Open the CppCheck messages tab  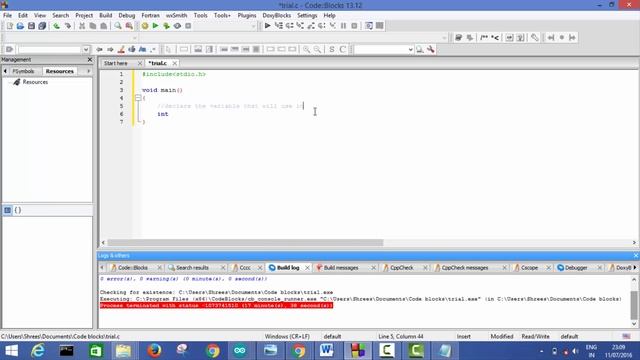464,268
